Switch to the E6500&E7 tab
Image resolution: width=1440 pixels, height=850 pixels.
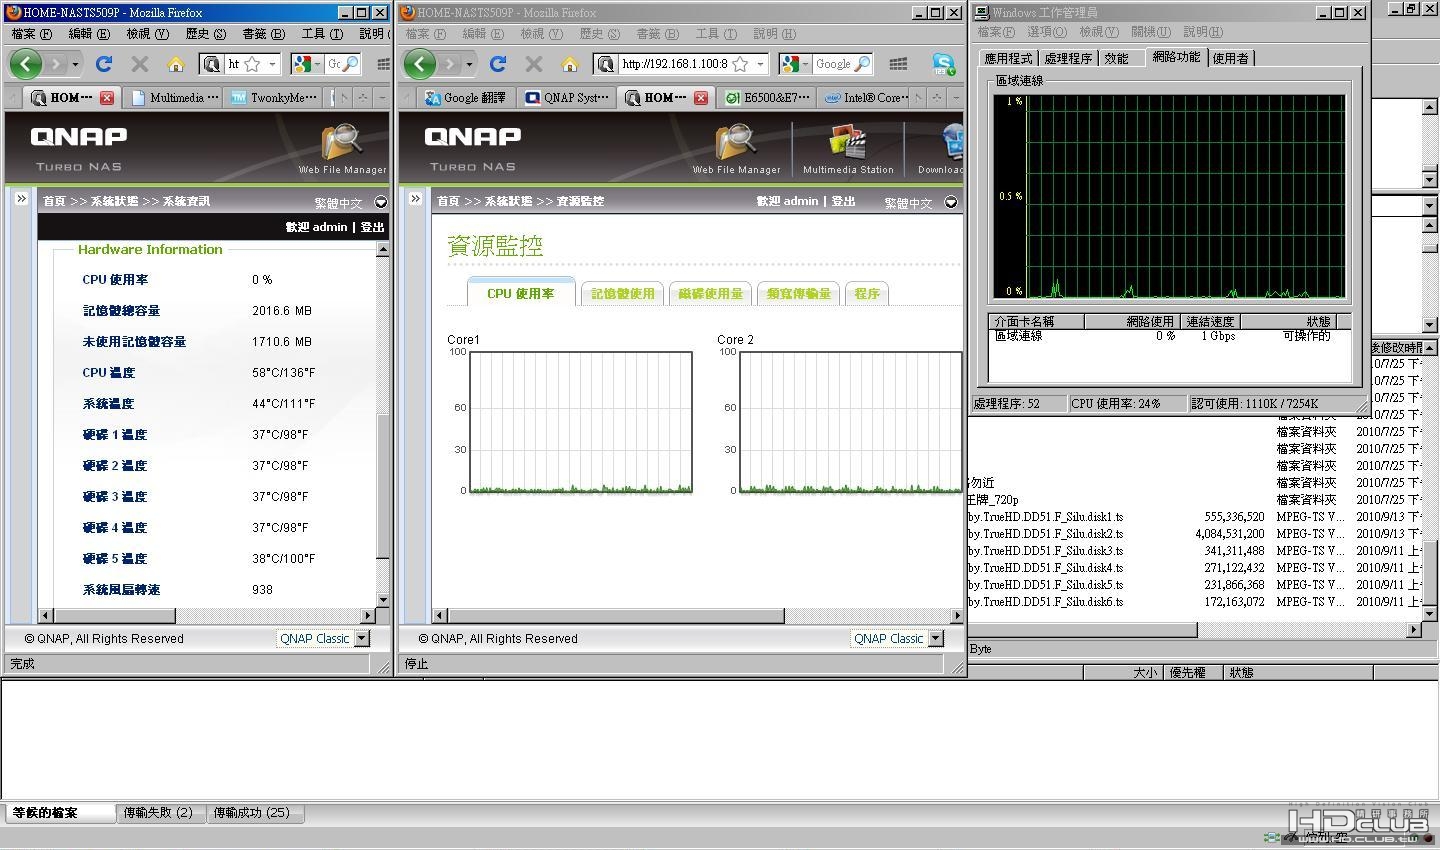pyautogui.click(x=768, y=98)
